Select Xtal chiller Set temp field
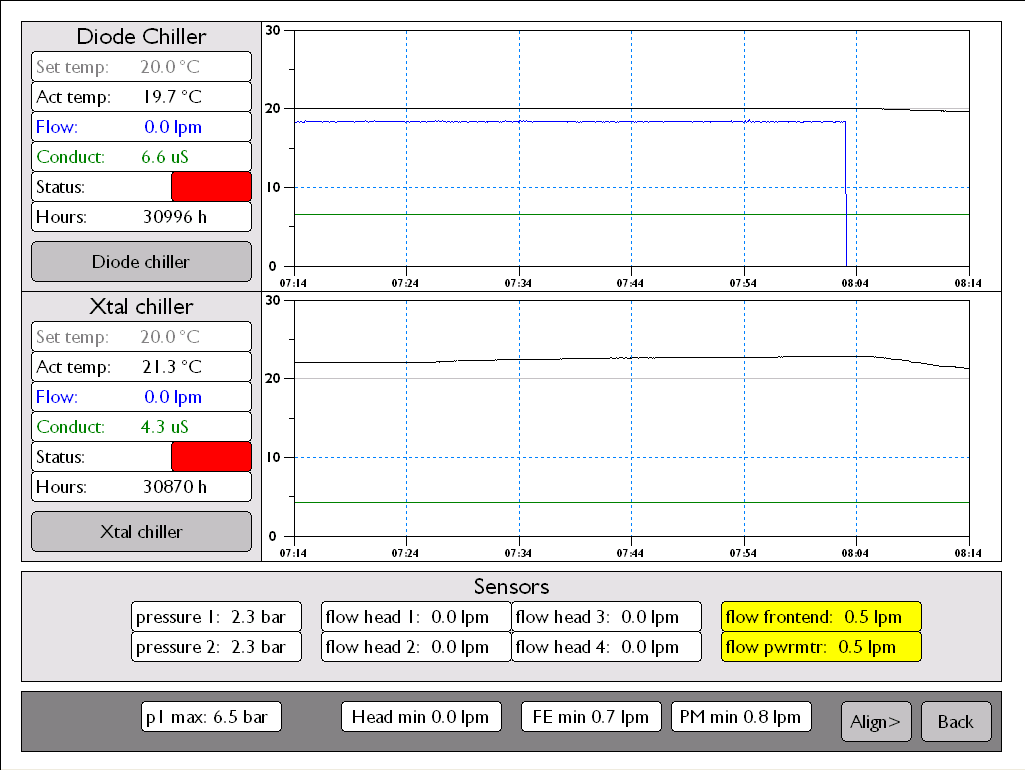 click(141, 337)
